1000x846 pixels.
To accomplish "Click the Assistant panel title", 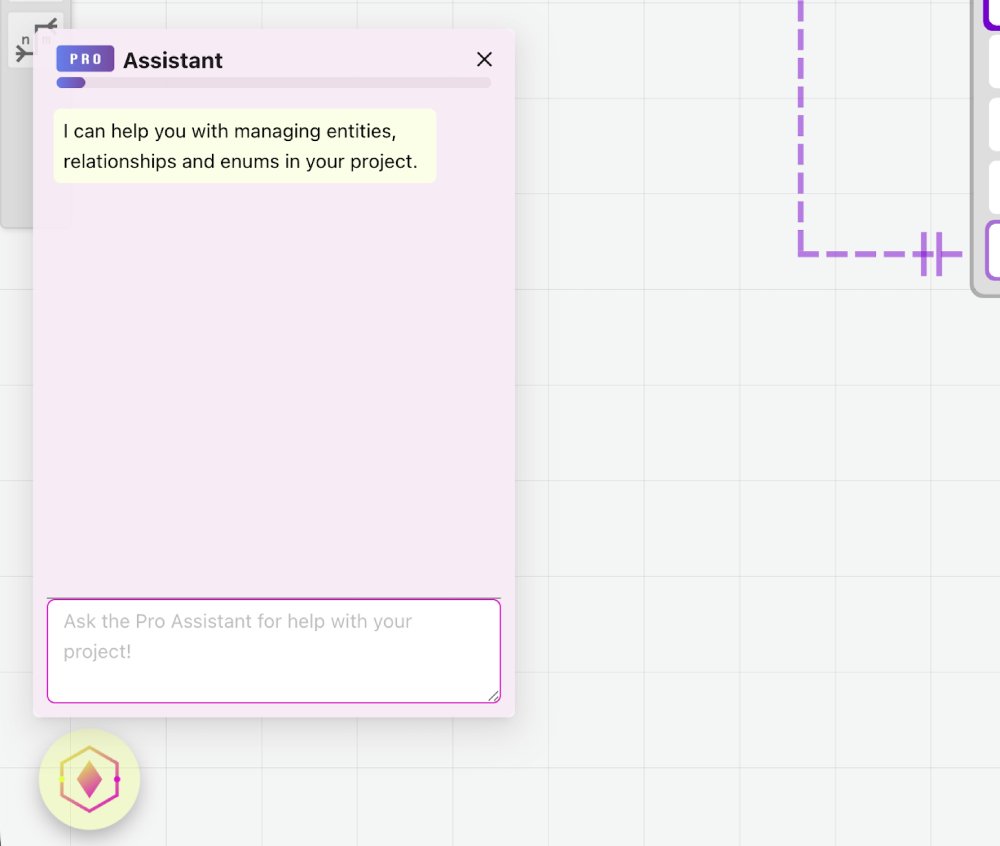I will 172,60.
